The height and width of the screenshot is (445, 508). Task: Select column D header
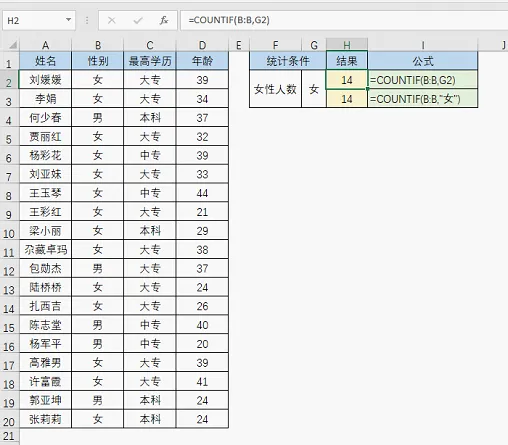(202, 45)
